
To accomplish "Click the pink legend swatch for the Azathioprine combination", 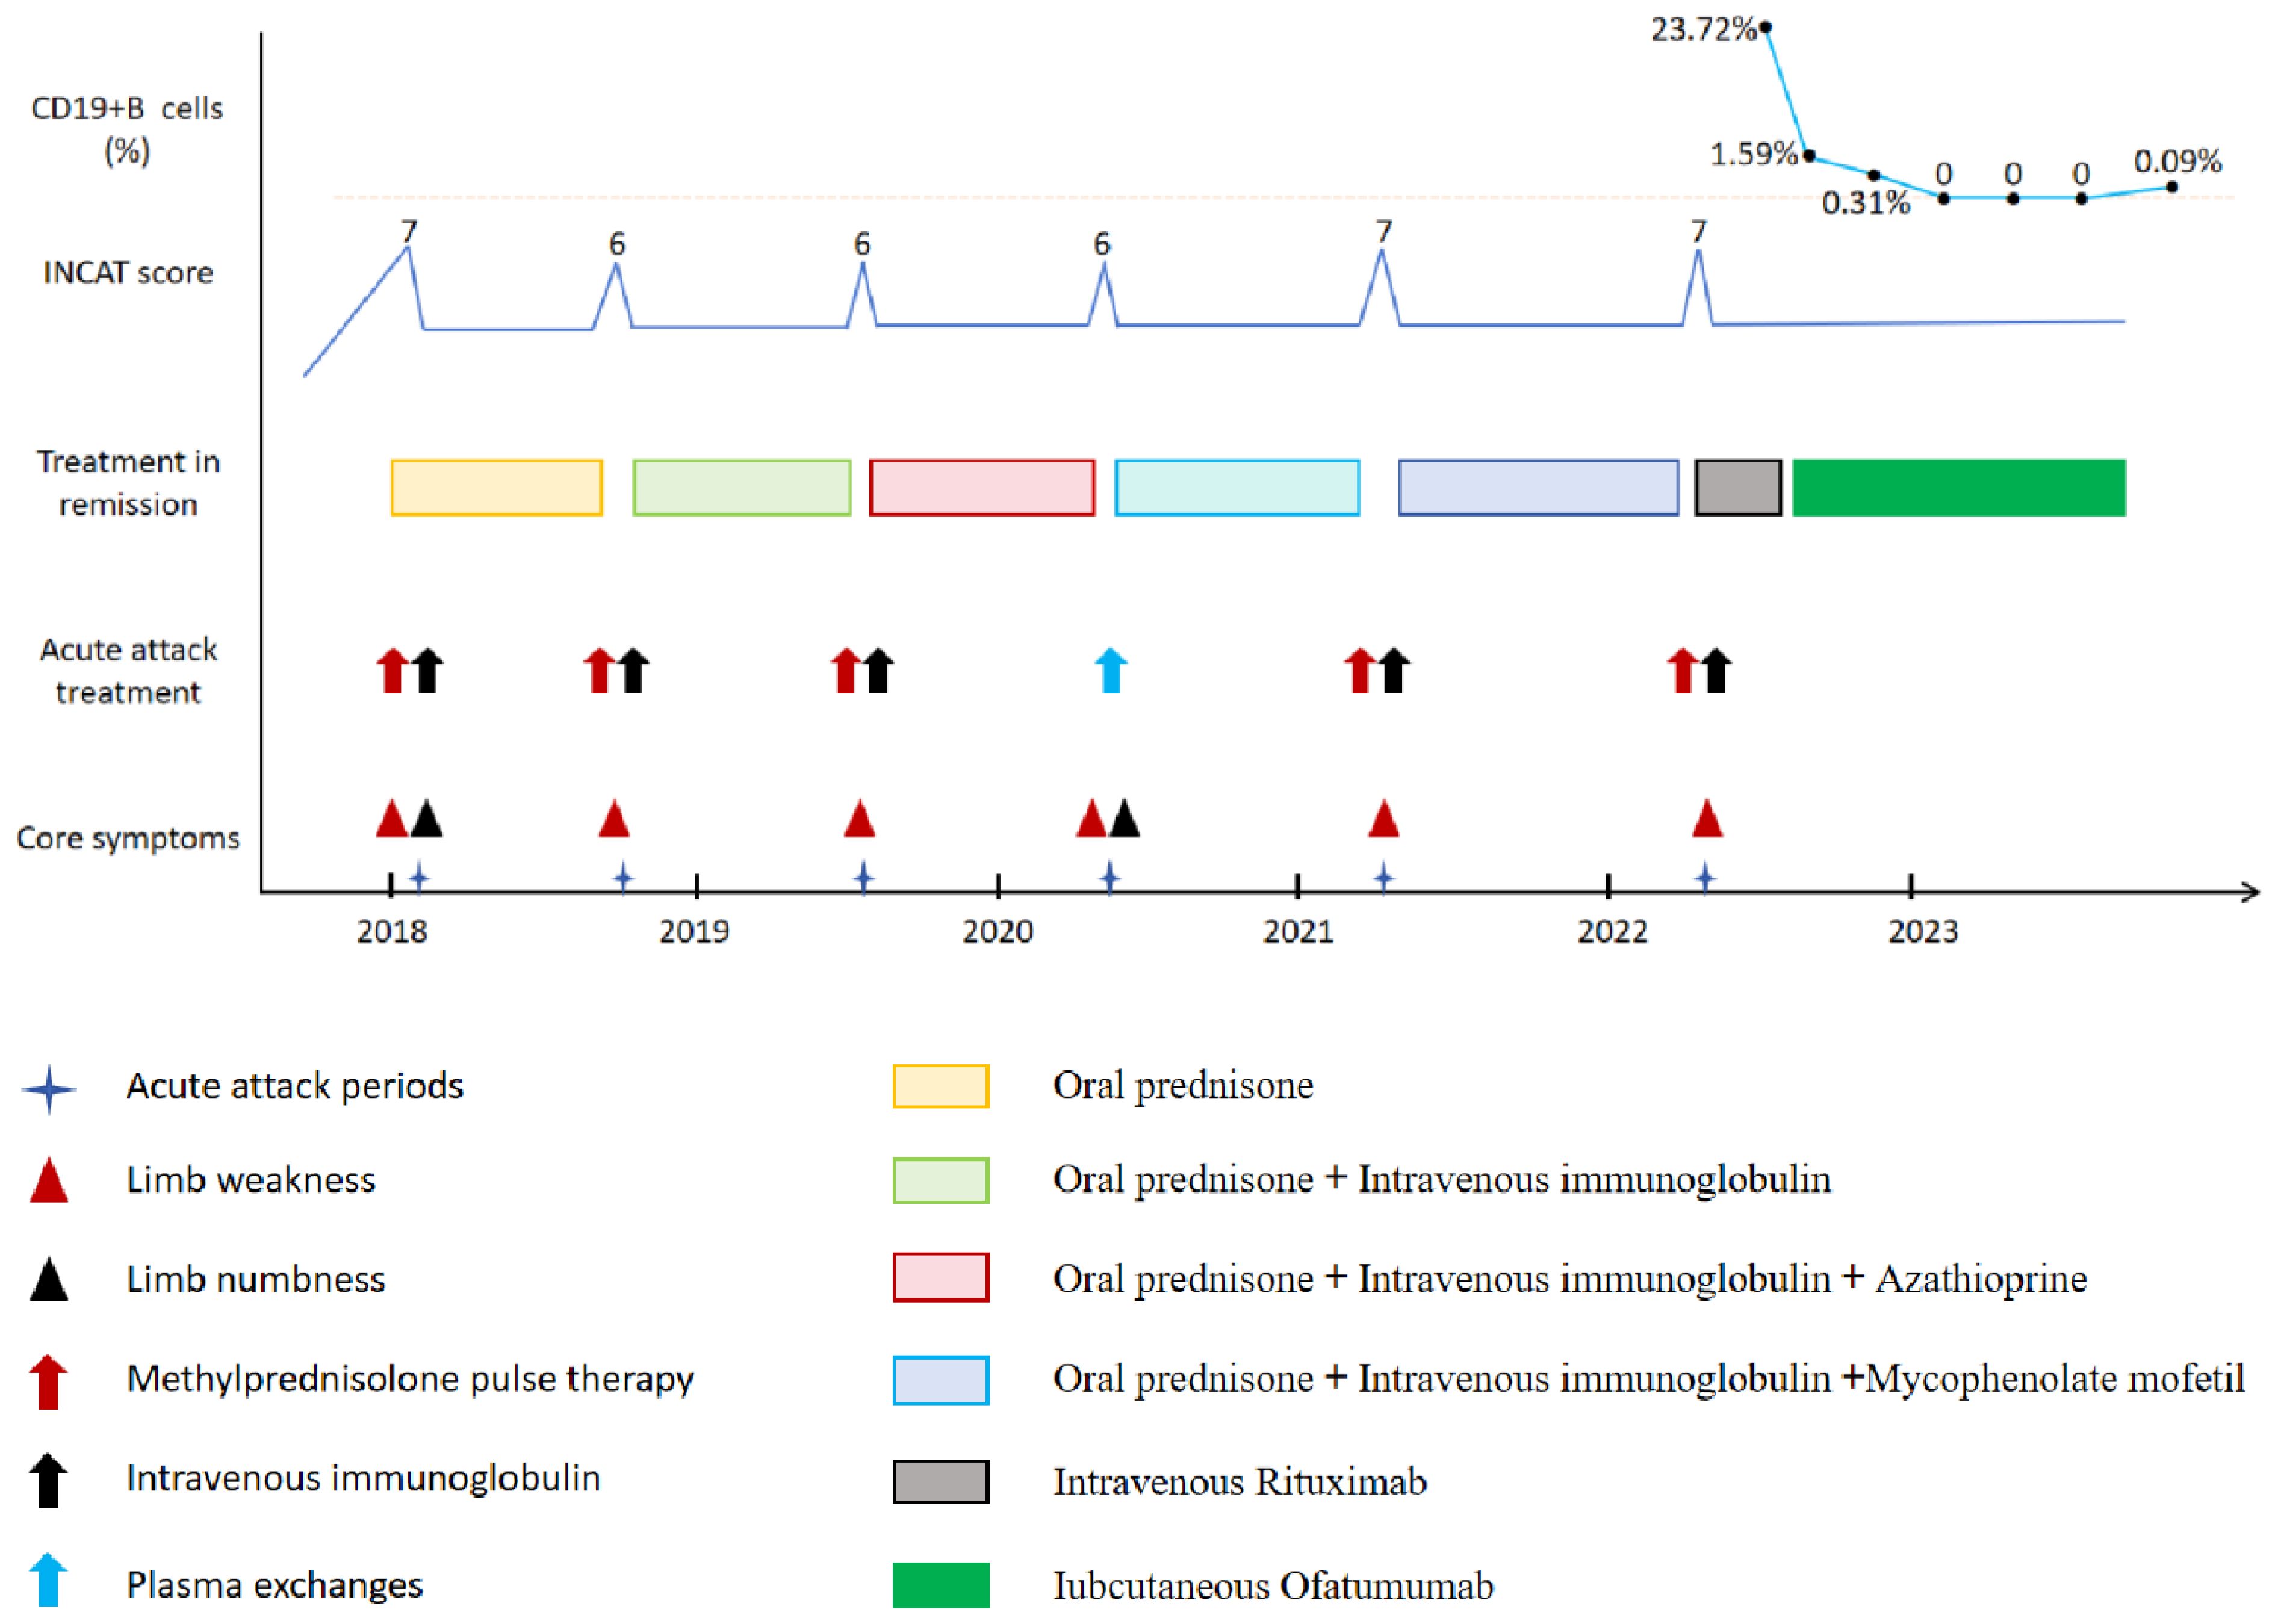I will coord(941,1277).
